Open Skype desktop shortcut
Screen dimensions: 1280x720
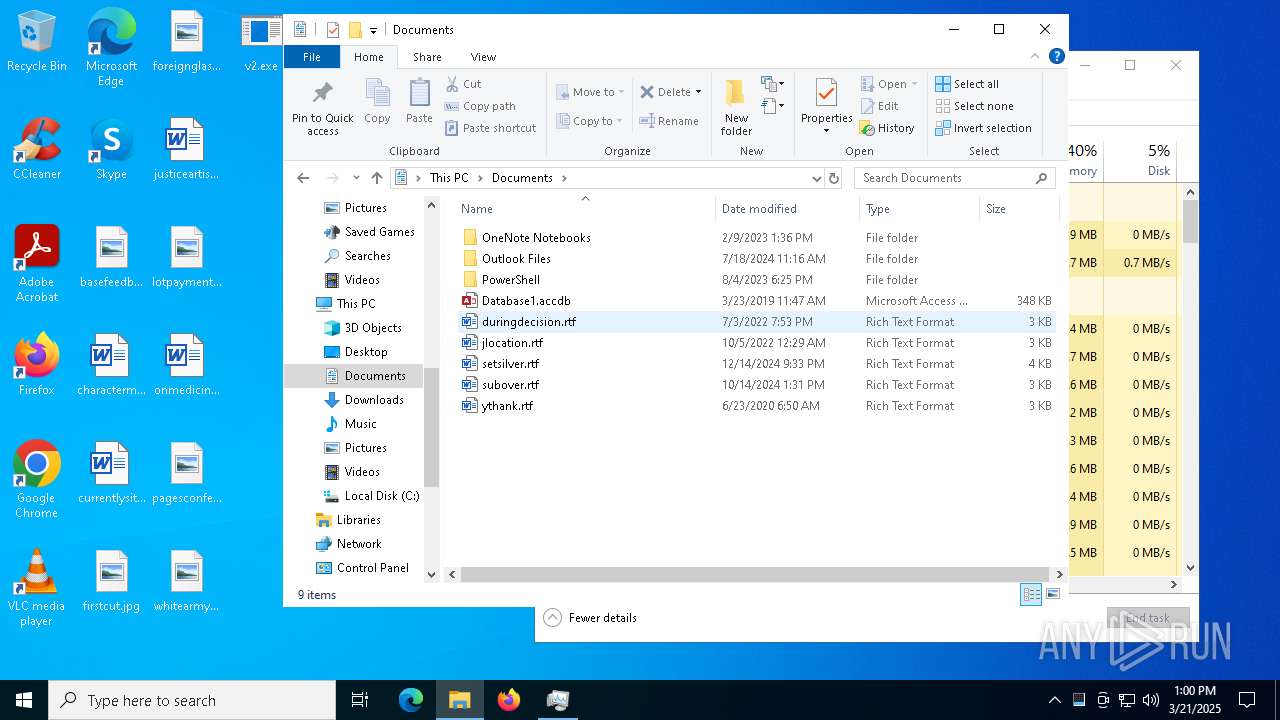[x=111, y=149]
